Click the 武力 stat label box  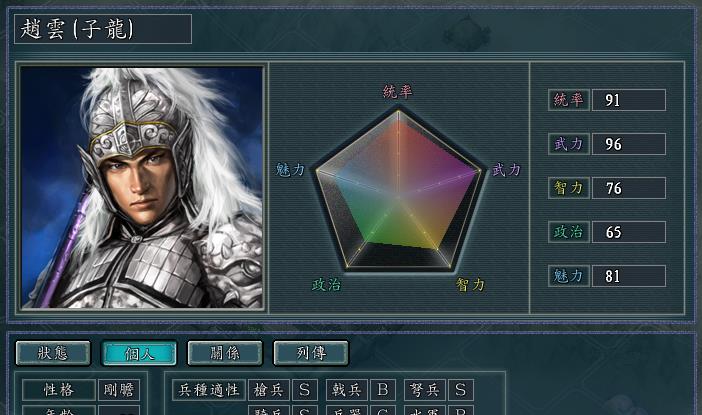(x=569, y=144)
